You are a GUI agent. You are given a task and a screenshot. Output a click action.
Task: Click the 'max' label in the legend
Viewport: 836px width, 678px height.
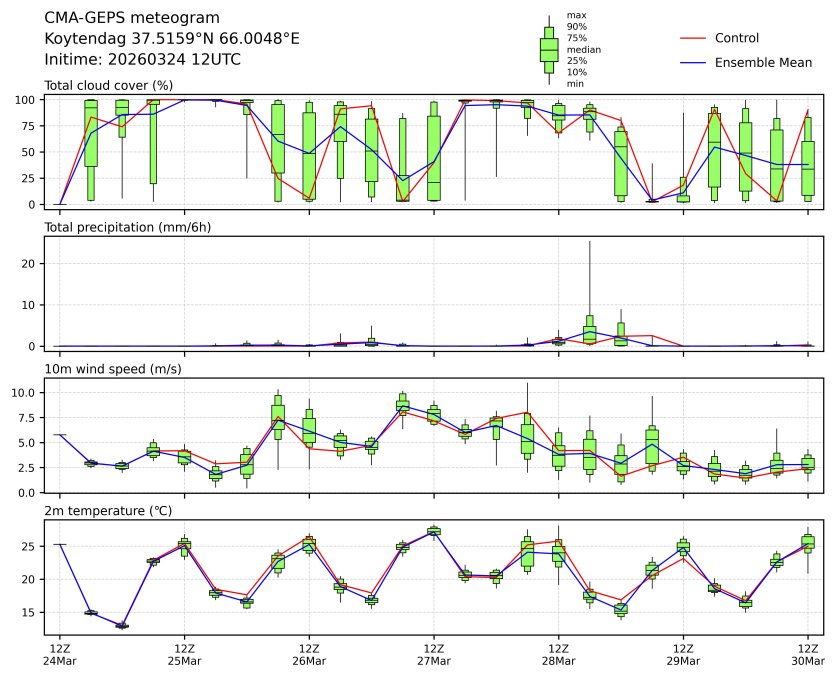(x=574, y=15)
